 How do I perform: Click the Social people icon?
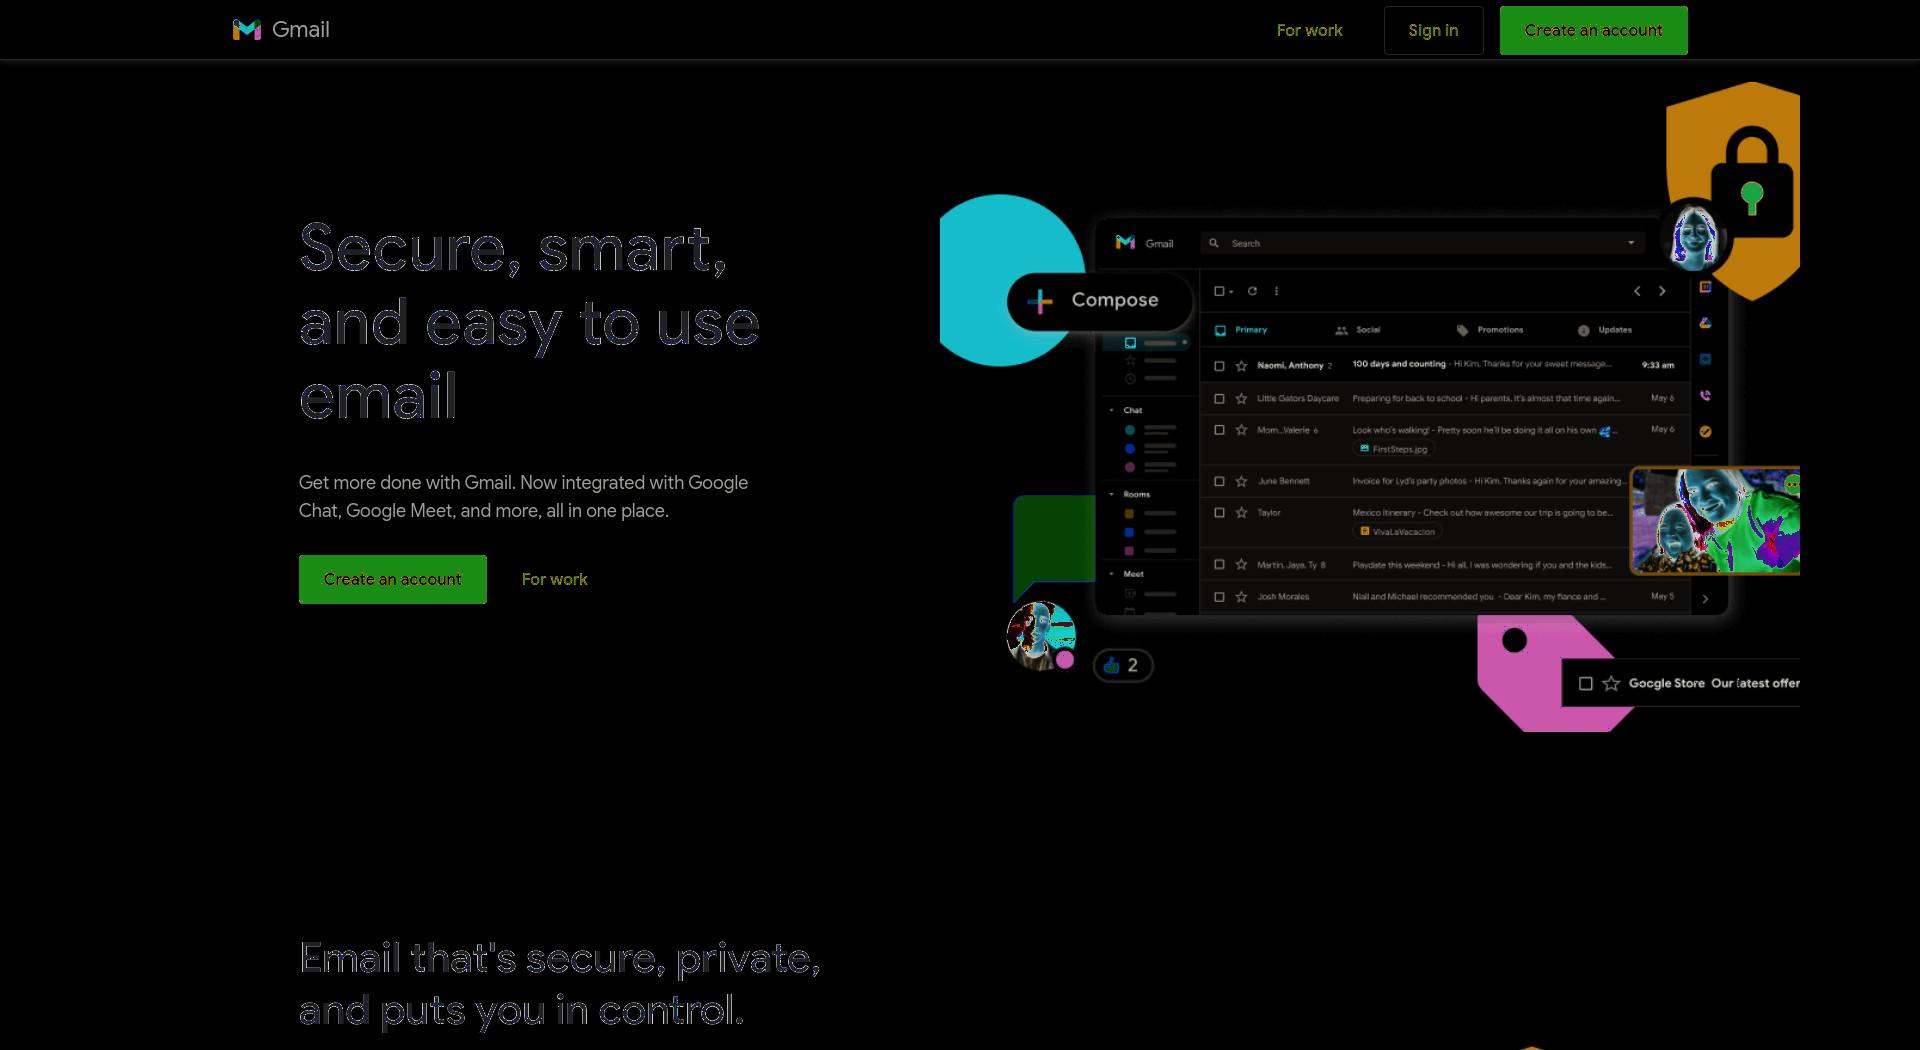point(1341,330)
